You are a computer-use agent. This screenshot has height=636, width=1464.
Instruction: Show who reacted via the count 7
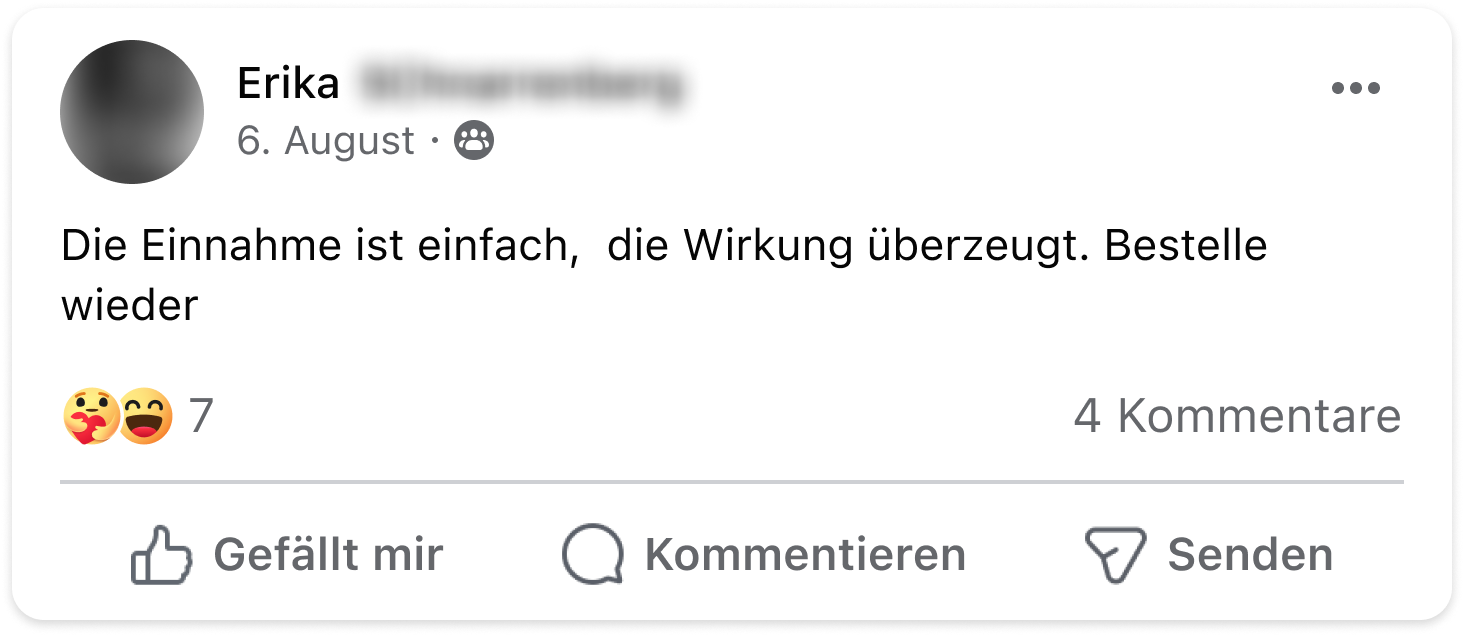(201, 416)
